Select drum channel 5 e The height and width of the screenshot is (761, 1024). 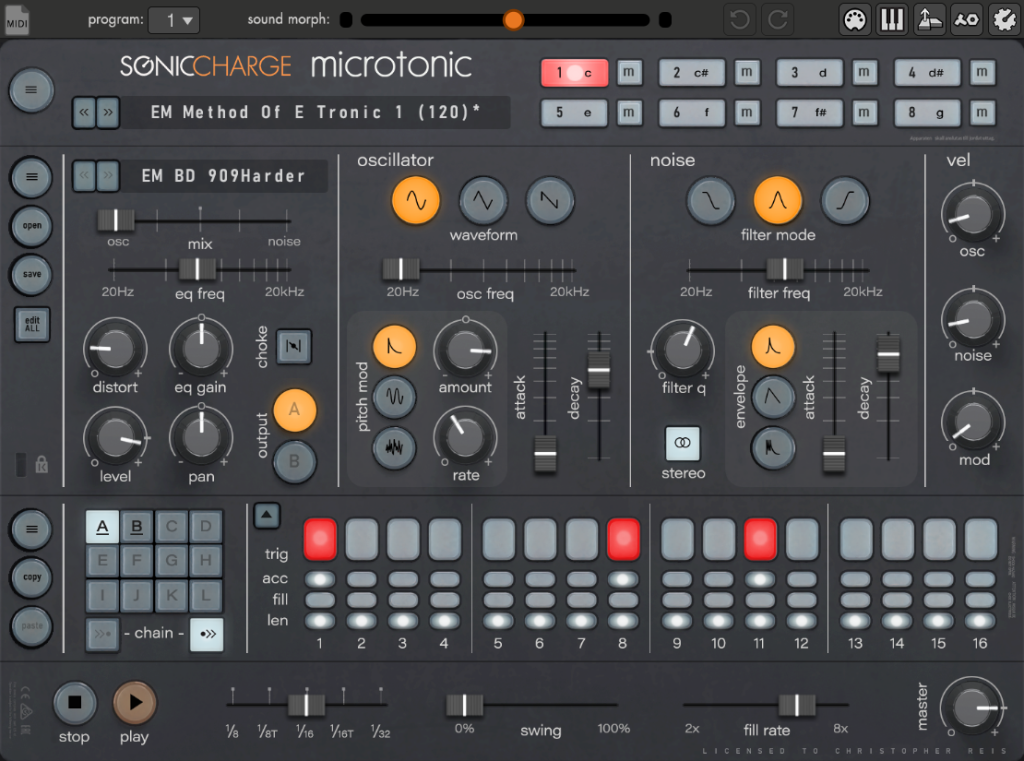(x=574, y=112)
